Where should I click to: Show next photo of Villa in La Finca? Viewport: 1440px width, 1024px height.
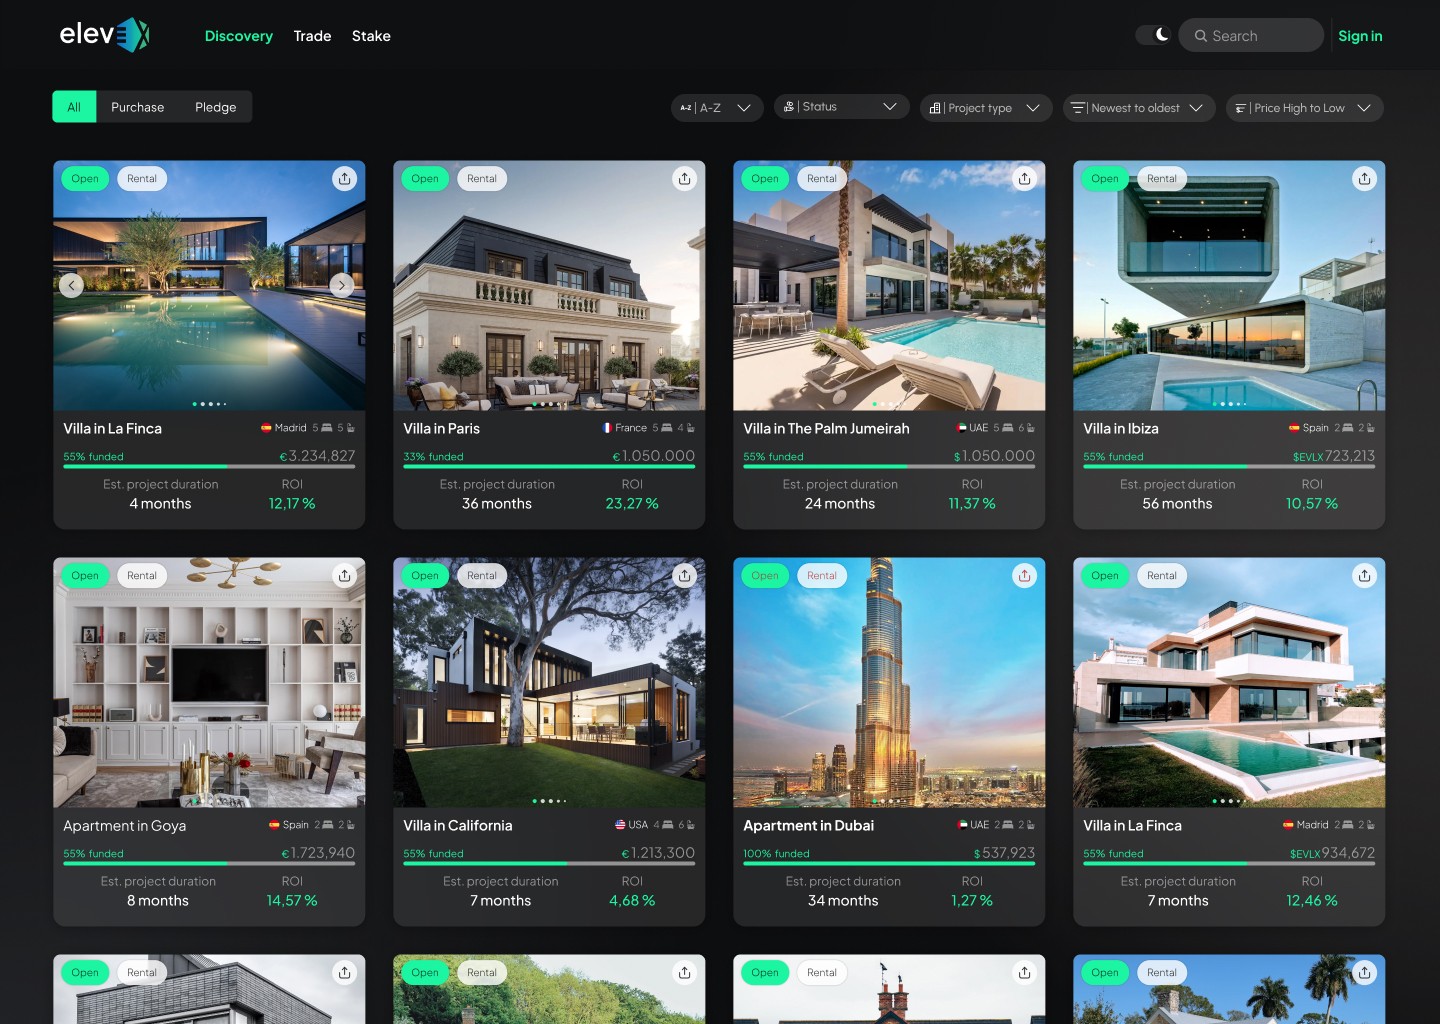pyautogui.click(x=342, y=285)
